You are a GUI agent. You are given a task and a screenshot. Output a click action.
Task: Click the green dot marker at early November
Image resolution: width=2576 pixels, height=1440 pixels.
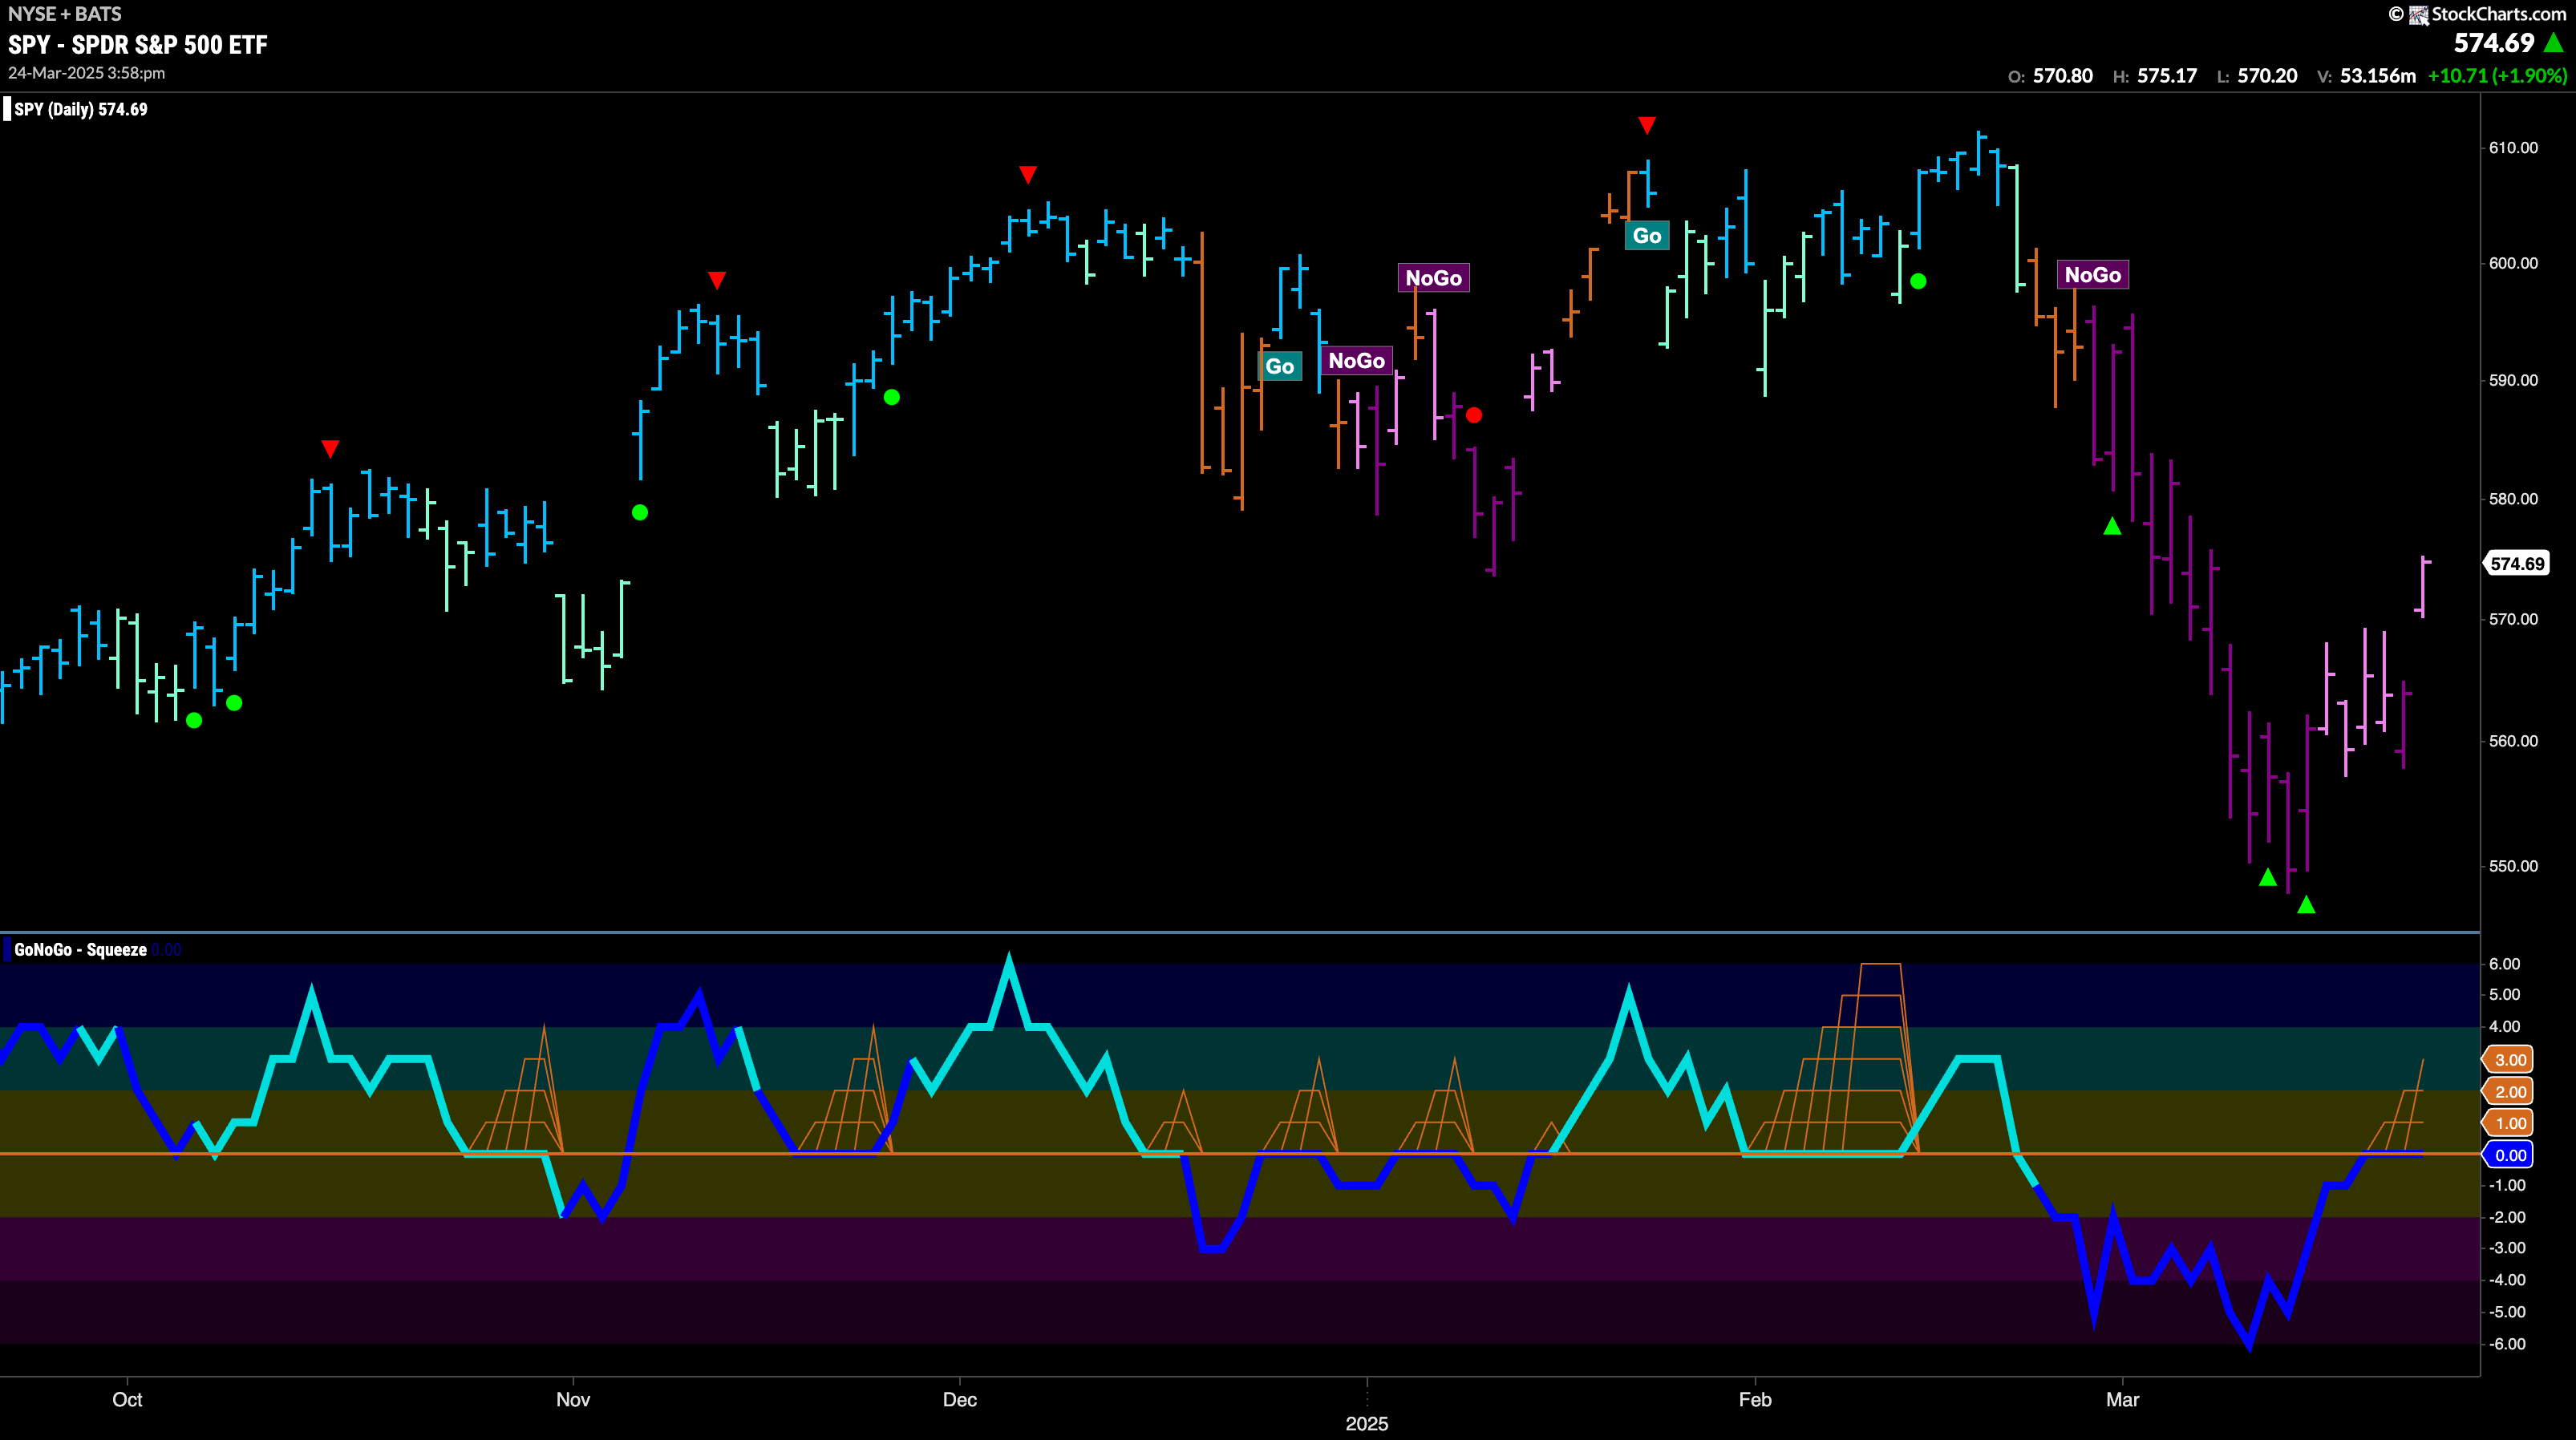point(640,513)
